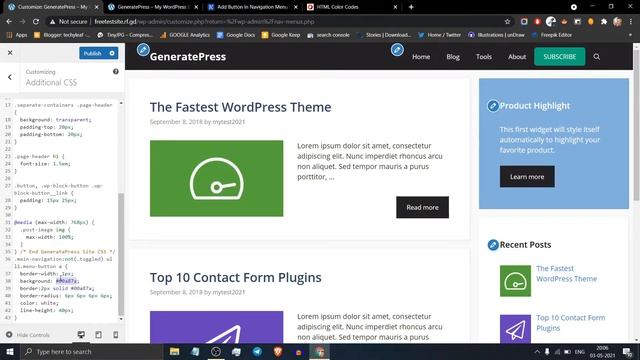The height and width of the screenshot is (360, 640).
Task: Open Windows Start menu
Action: point(9,351)
